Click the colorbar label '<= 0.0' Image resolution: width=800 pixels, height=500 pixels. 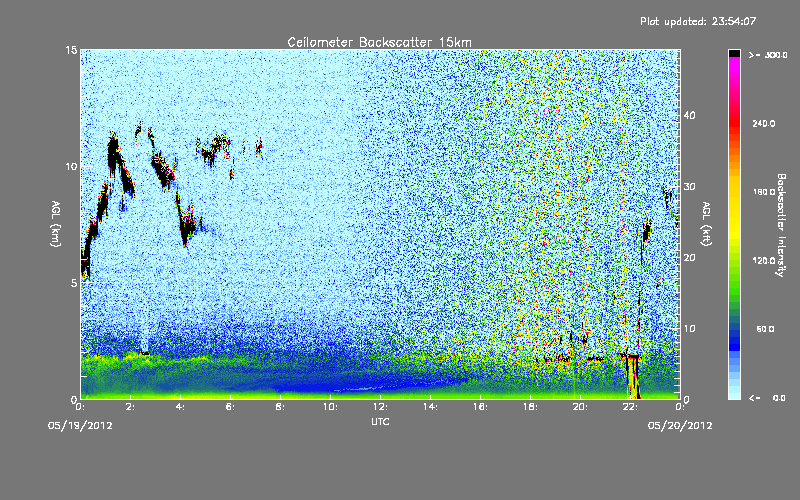pos(768,398)
